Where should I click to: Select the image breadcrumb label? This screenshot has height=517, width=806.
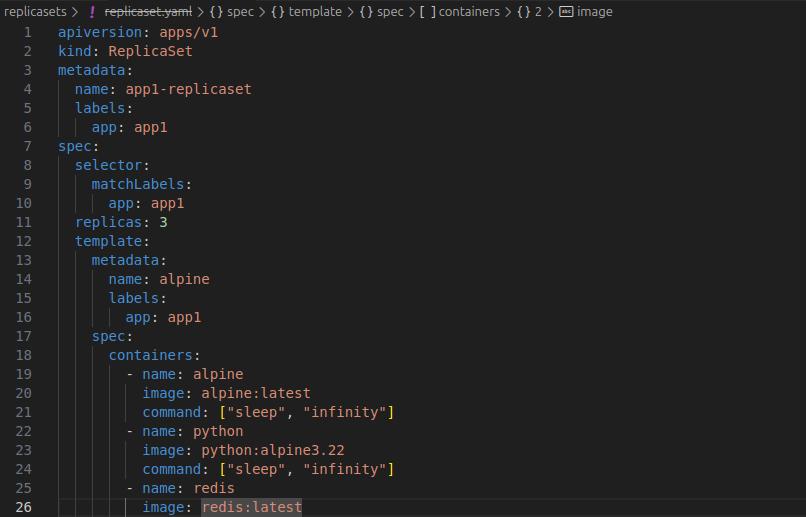[595, 12]
